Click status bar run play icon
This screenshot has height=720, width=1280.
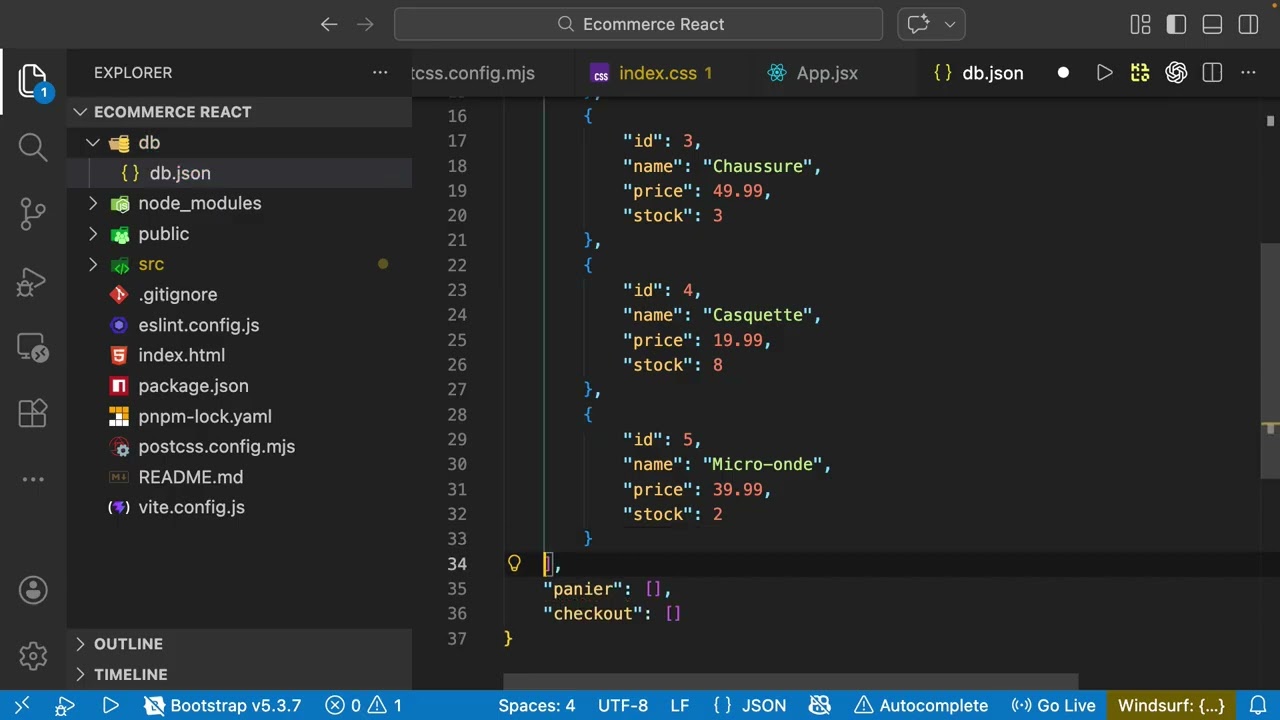coord(111,706)
